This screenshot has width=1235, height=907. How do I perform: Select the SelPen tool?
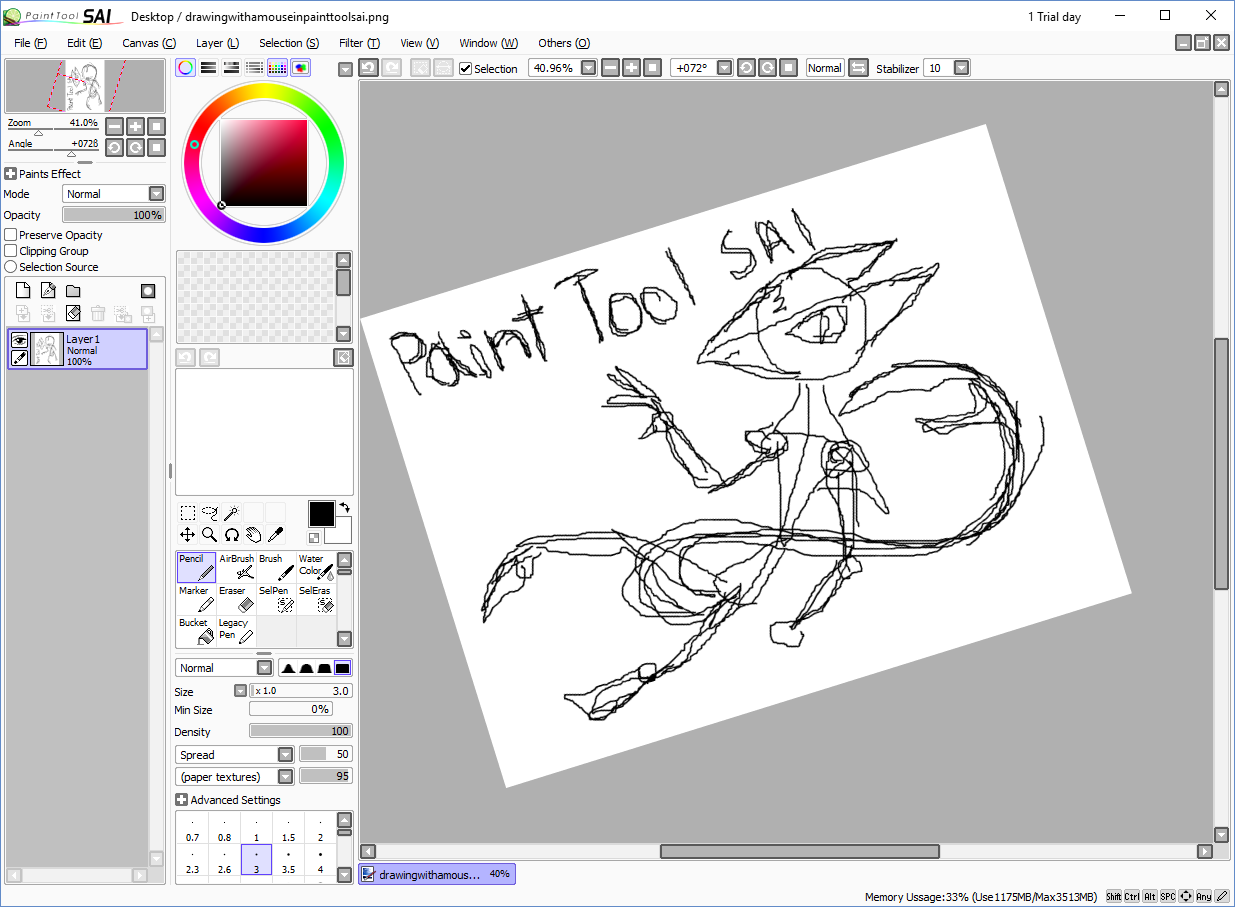click(x=277, y=599)
